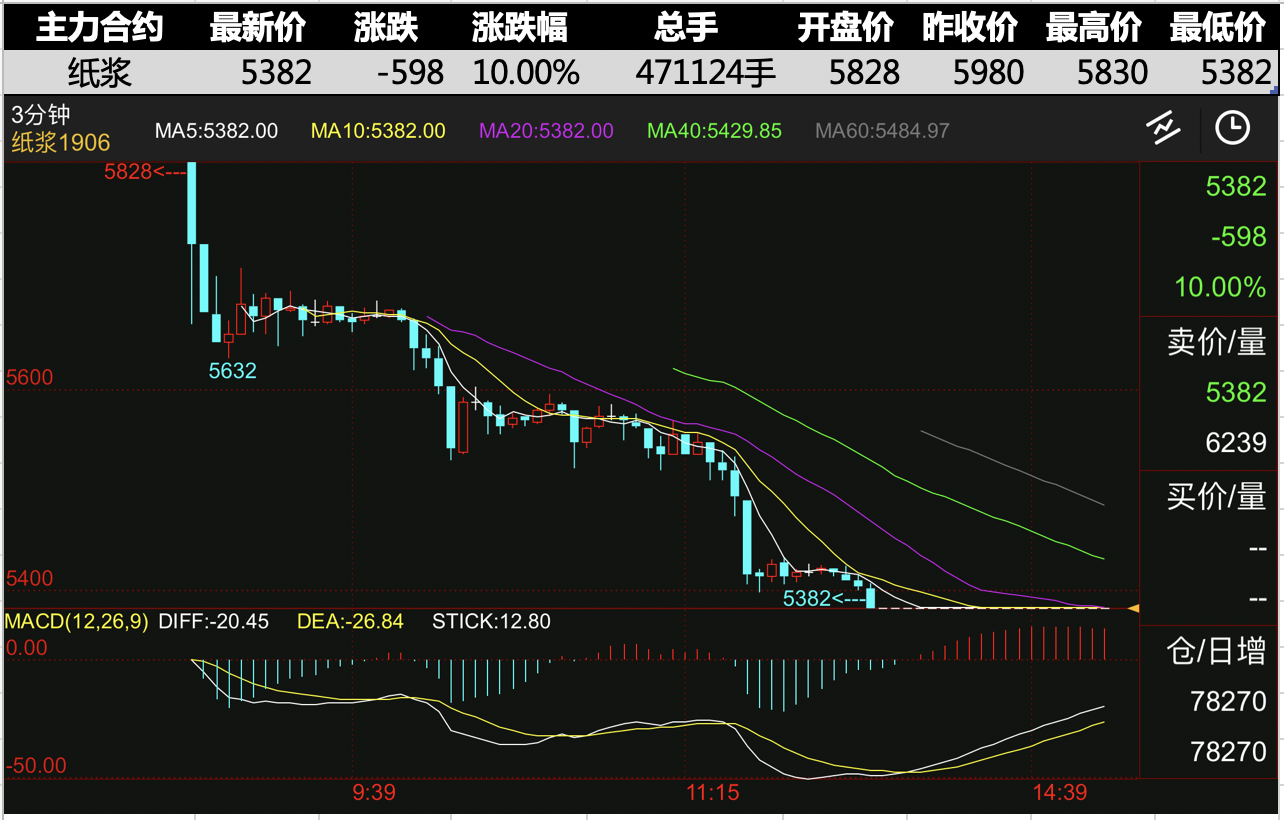
Task: Select the MACD(12,26,9) indicator label
Action: 77,621
